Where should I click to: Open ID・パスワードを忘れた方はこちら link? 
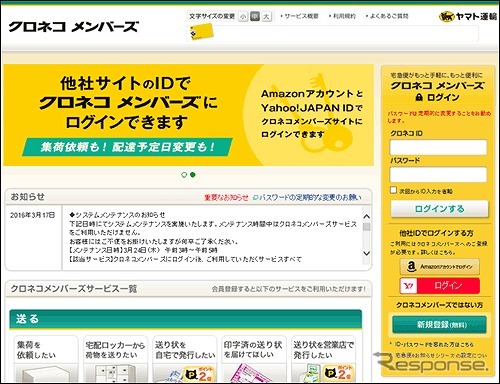(x=434, y=344)
